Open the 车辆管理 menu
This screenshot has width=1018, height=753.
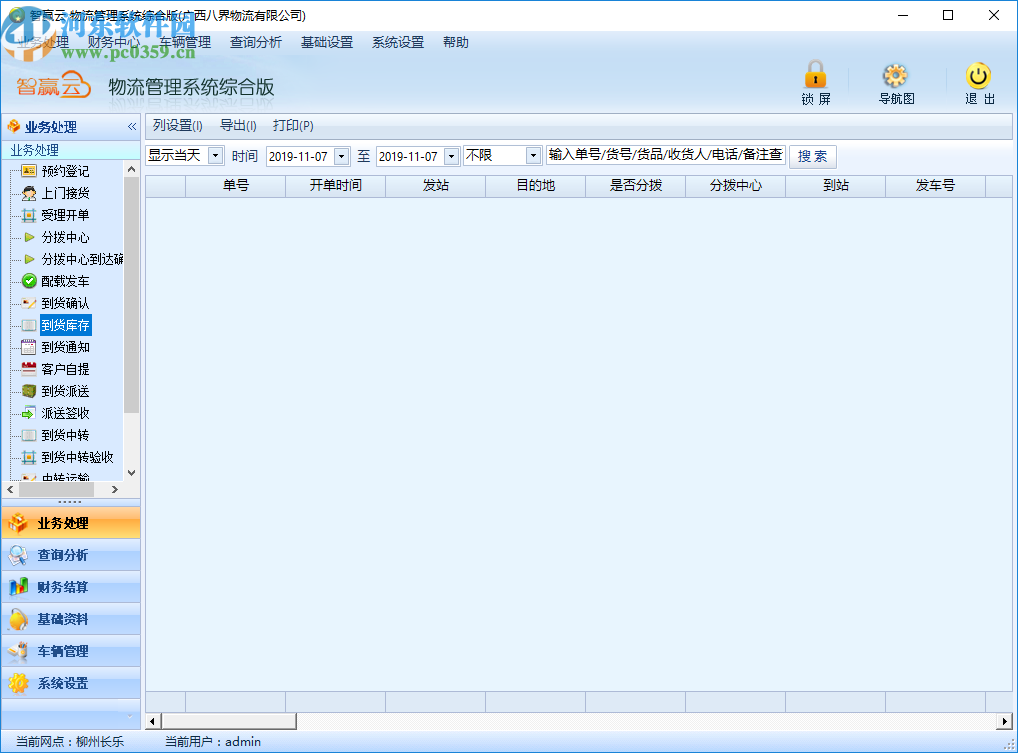[185, 42]
